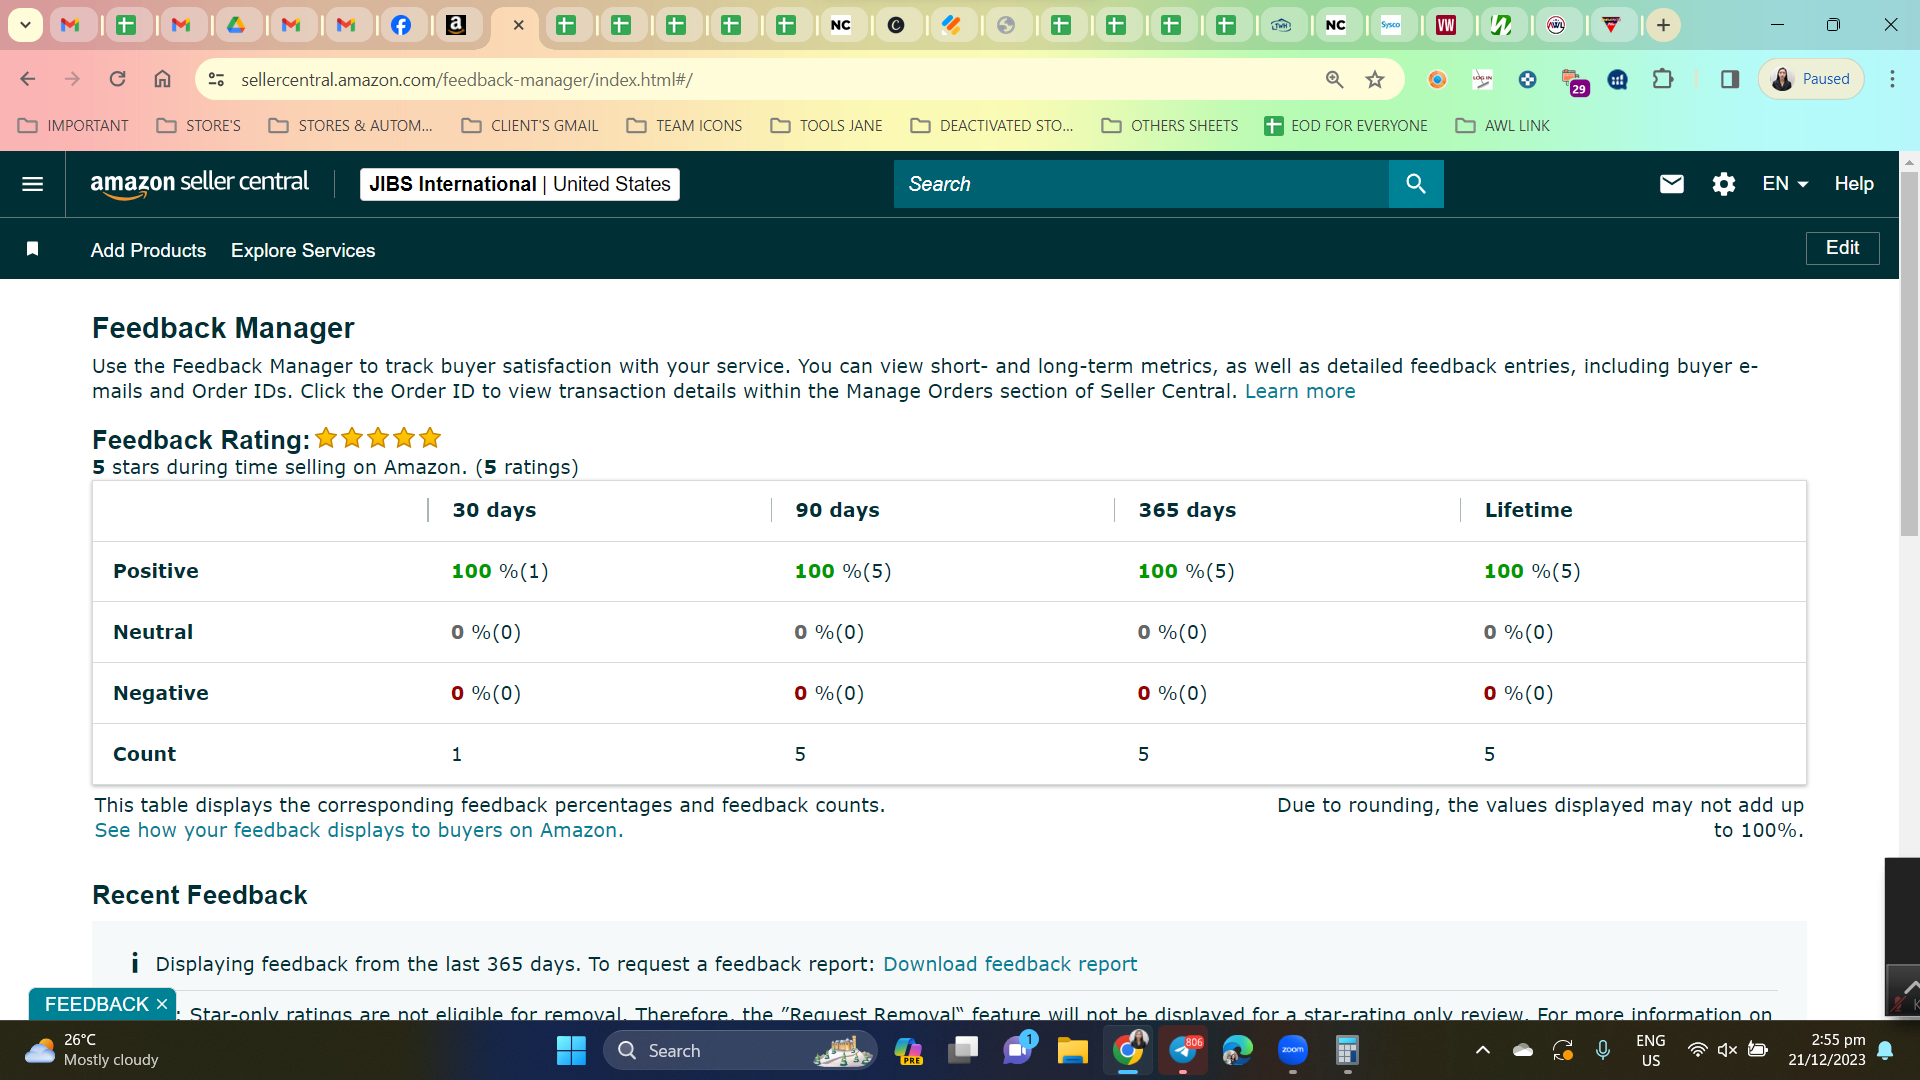Viewport: 1920px width, 1080px height.
Task: Bookmark this page with the star icon
Action: pyautogui.click(x=1375, y=79)
